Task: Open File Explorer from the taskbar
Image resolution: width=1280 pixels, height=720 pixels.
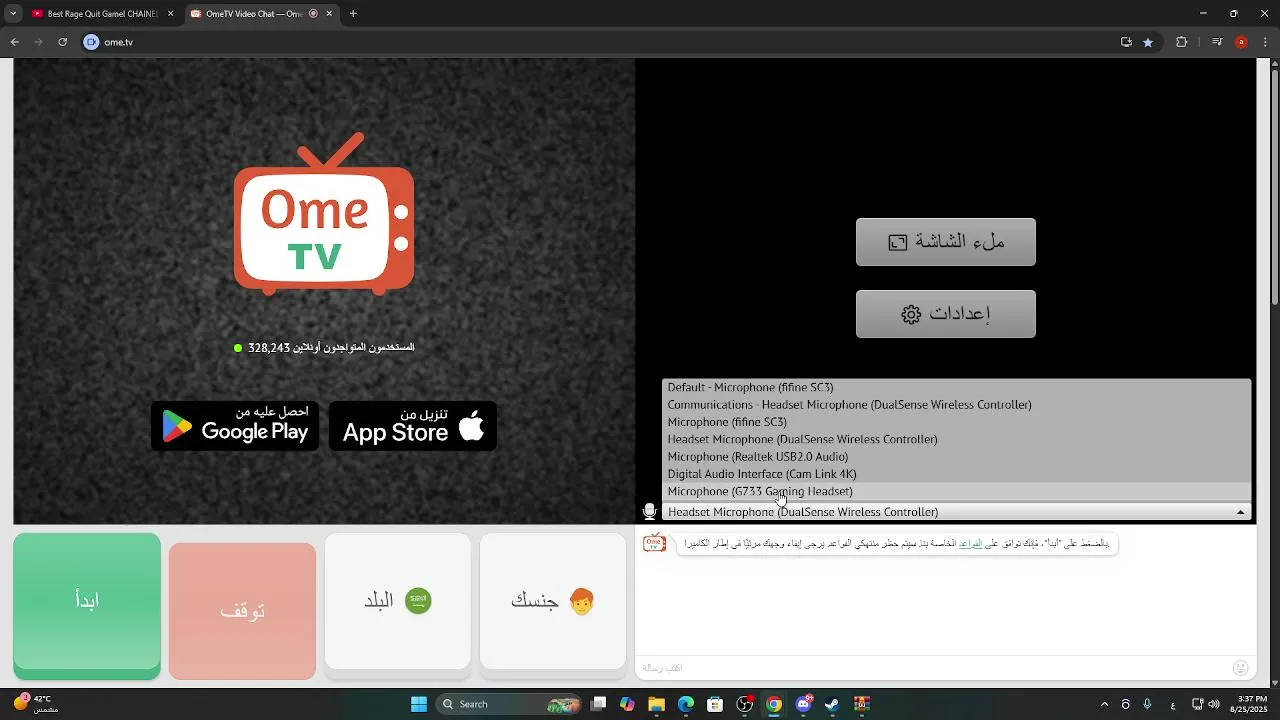Action: [x=656, y=704]
